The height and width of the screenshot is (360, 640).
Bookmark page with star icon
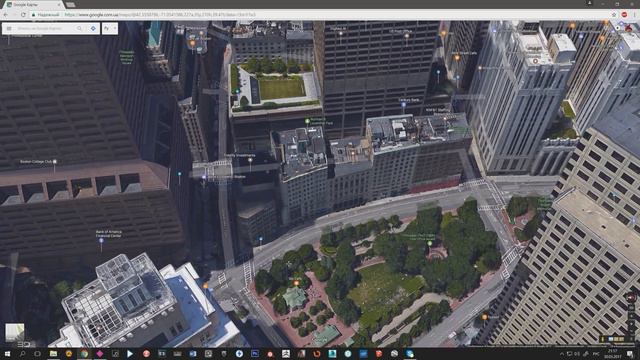click(x=613, y=15)
